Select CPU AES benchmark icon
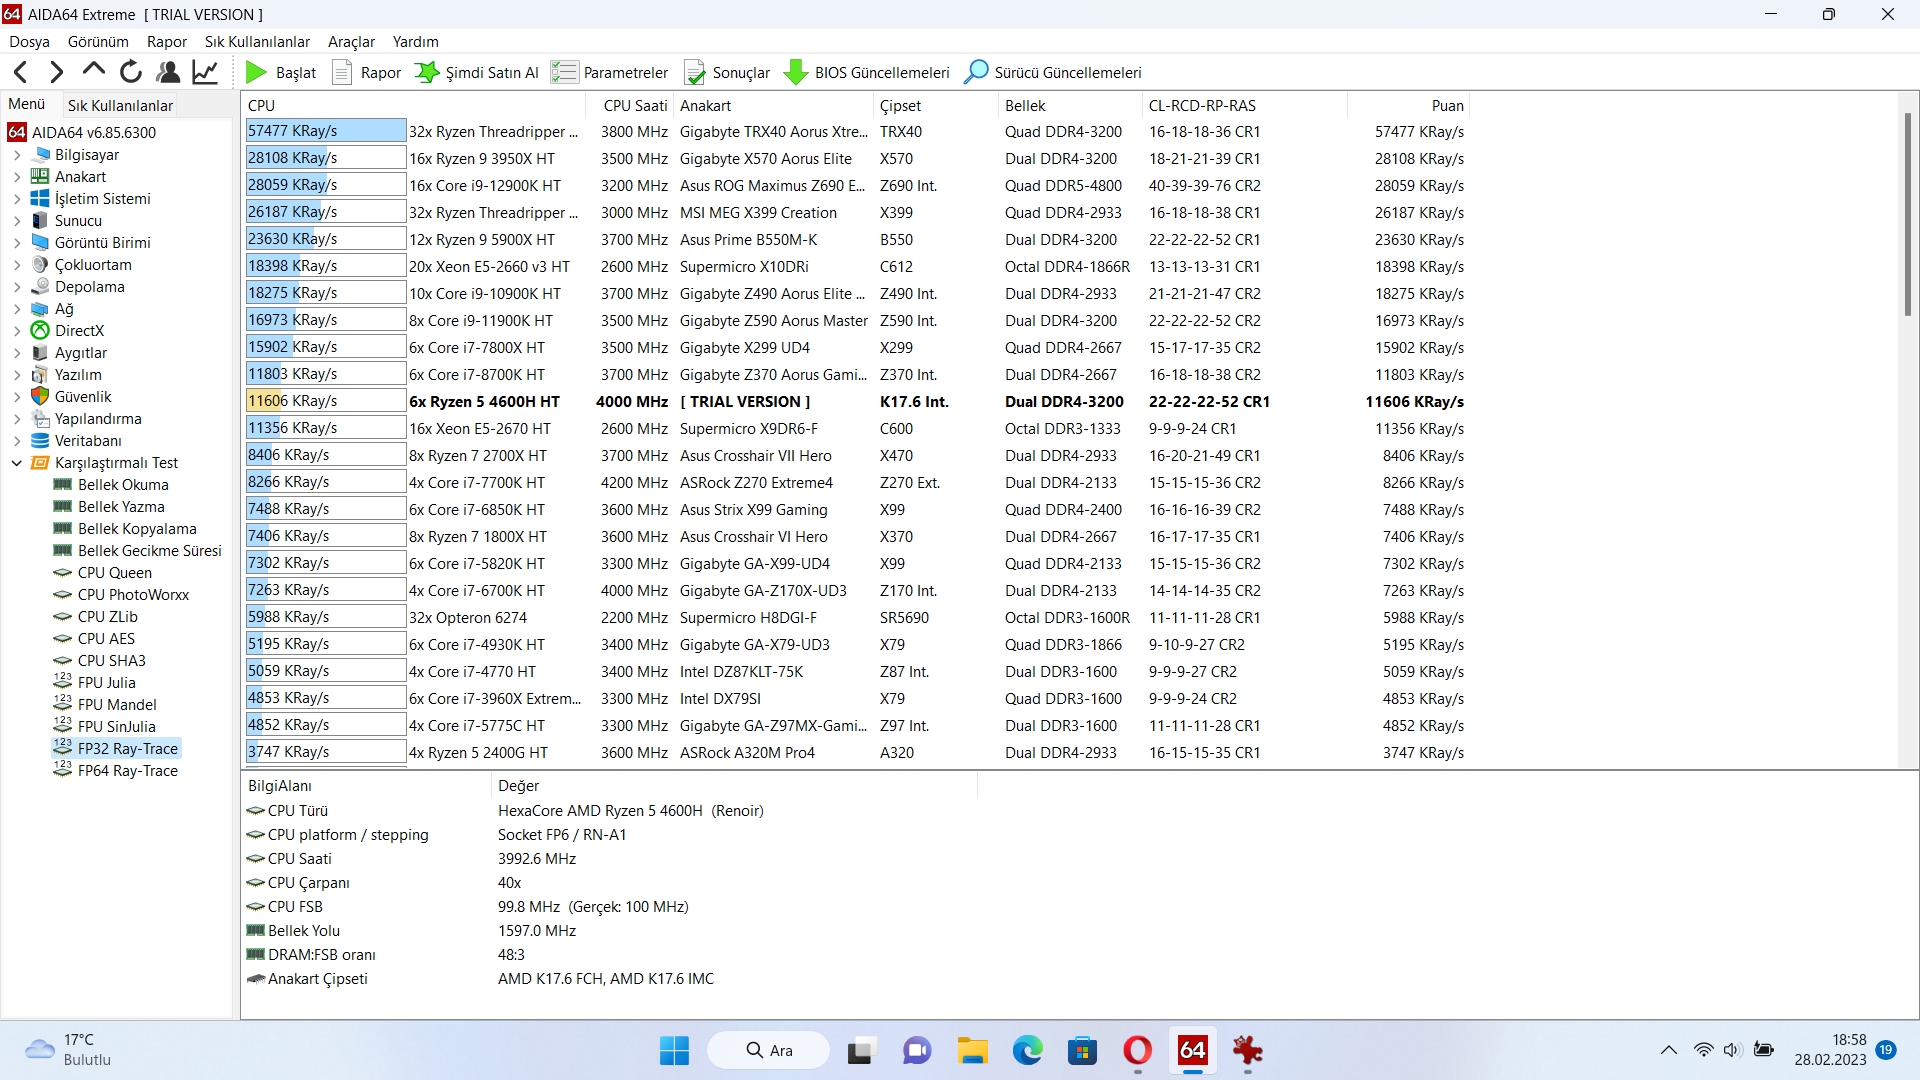 tap(62, 639)
